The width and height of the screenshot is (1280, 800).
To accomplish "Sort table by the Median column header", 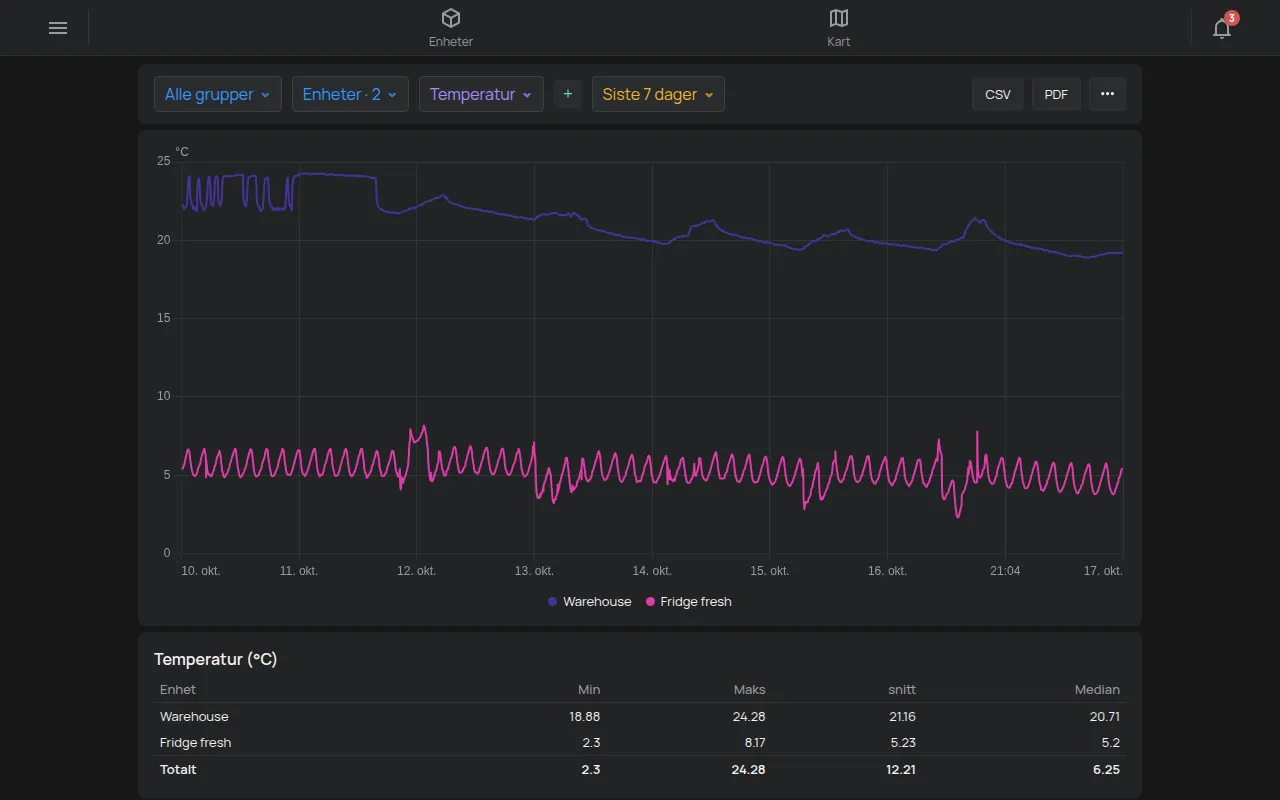I will [x=1097, y=690].
